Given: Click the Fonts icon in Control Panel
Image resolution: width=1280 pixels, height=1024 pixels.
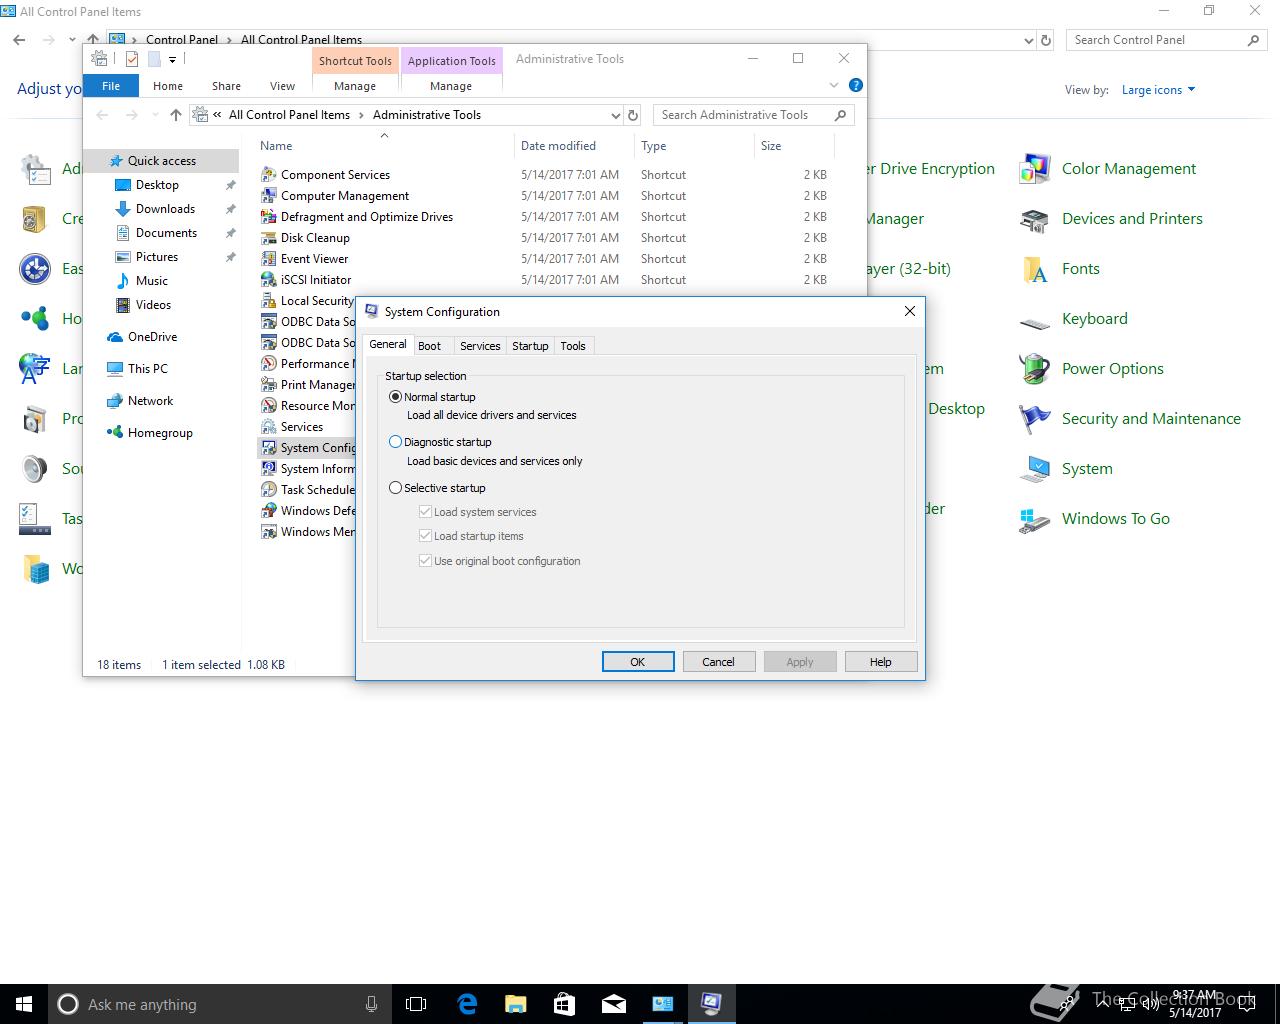Looking at the screenshot, I should (1034, 269).
